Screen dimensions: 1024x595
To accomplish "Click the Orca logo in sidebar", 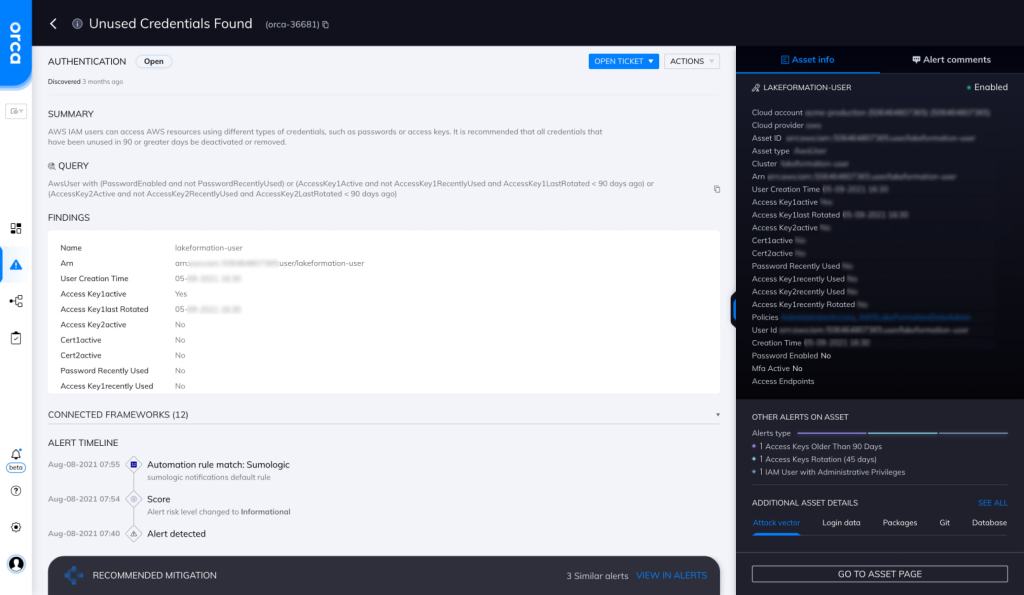I will point(15,42).
